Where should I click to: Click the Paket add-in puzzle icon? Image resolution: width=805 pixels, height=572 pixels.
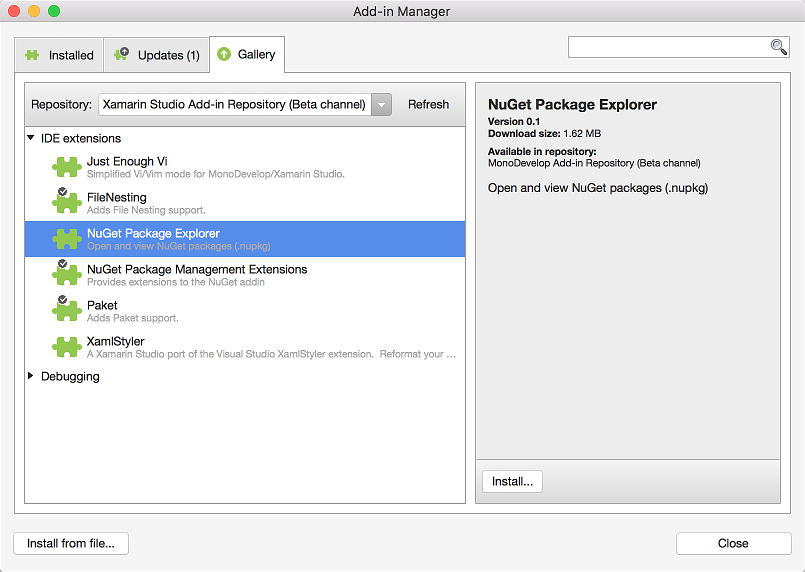coord(67,309)
